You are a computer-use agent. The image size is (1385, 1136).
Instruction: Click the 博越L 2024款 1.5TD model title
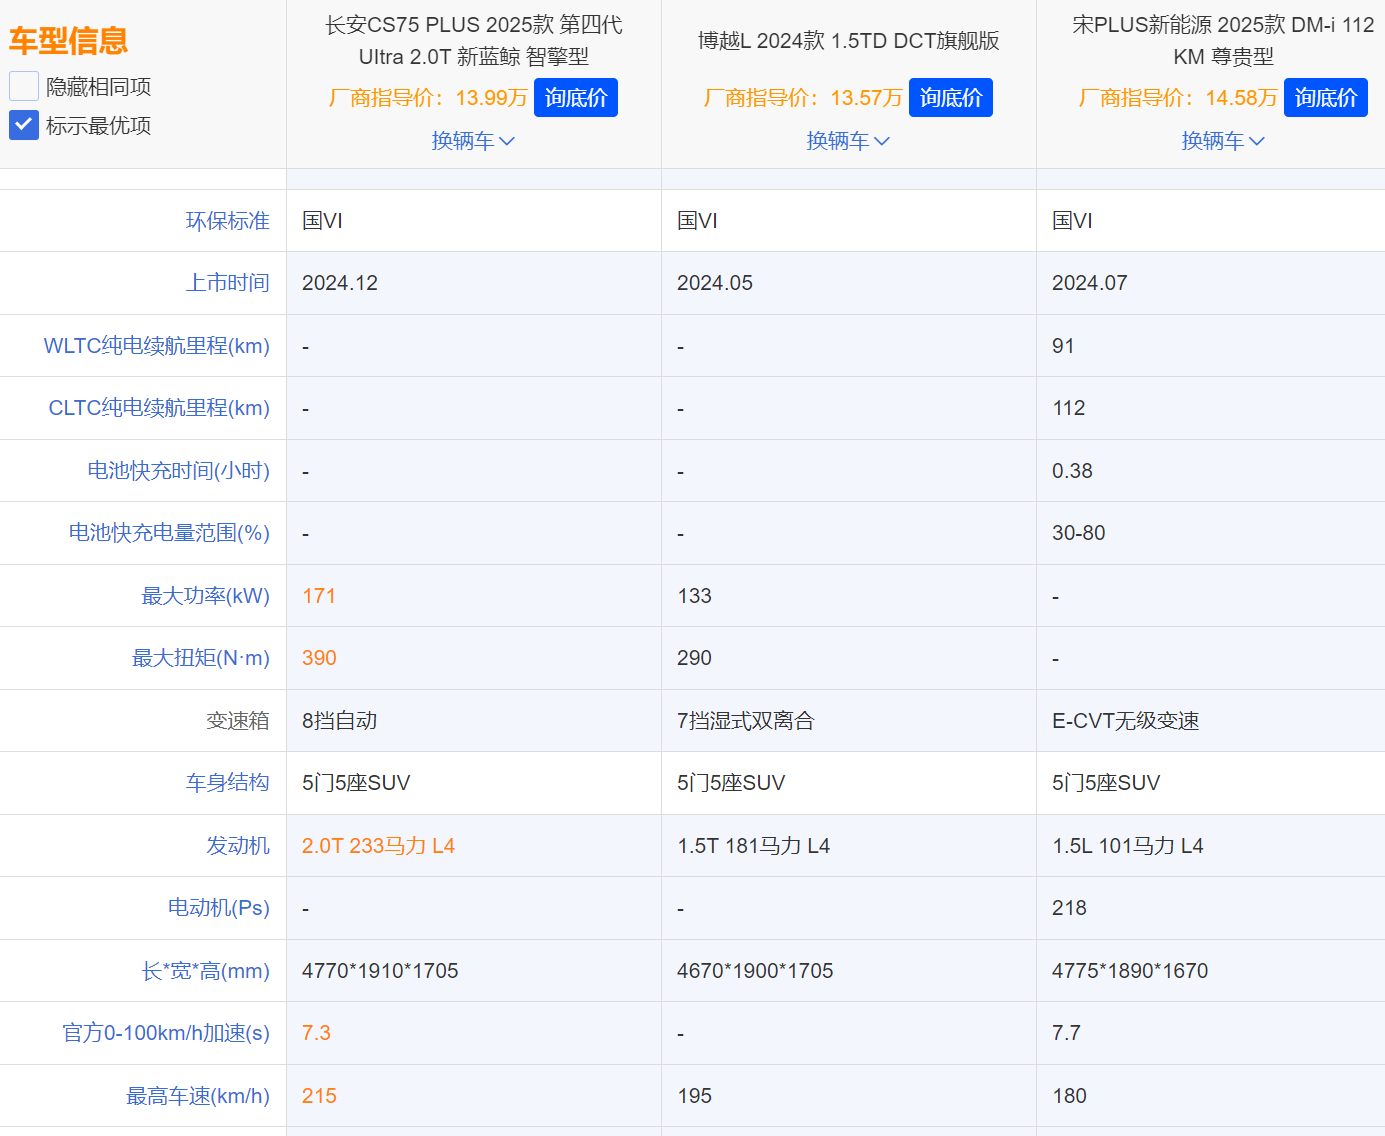[849, 41]
